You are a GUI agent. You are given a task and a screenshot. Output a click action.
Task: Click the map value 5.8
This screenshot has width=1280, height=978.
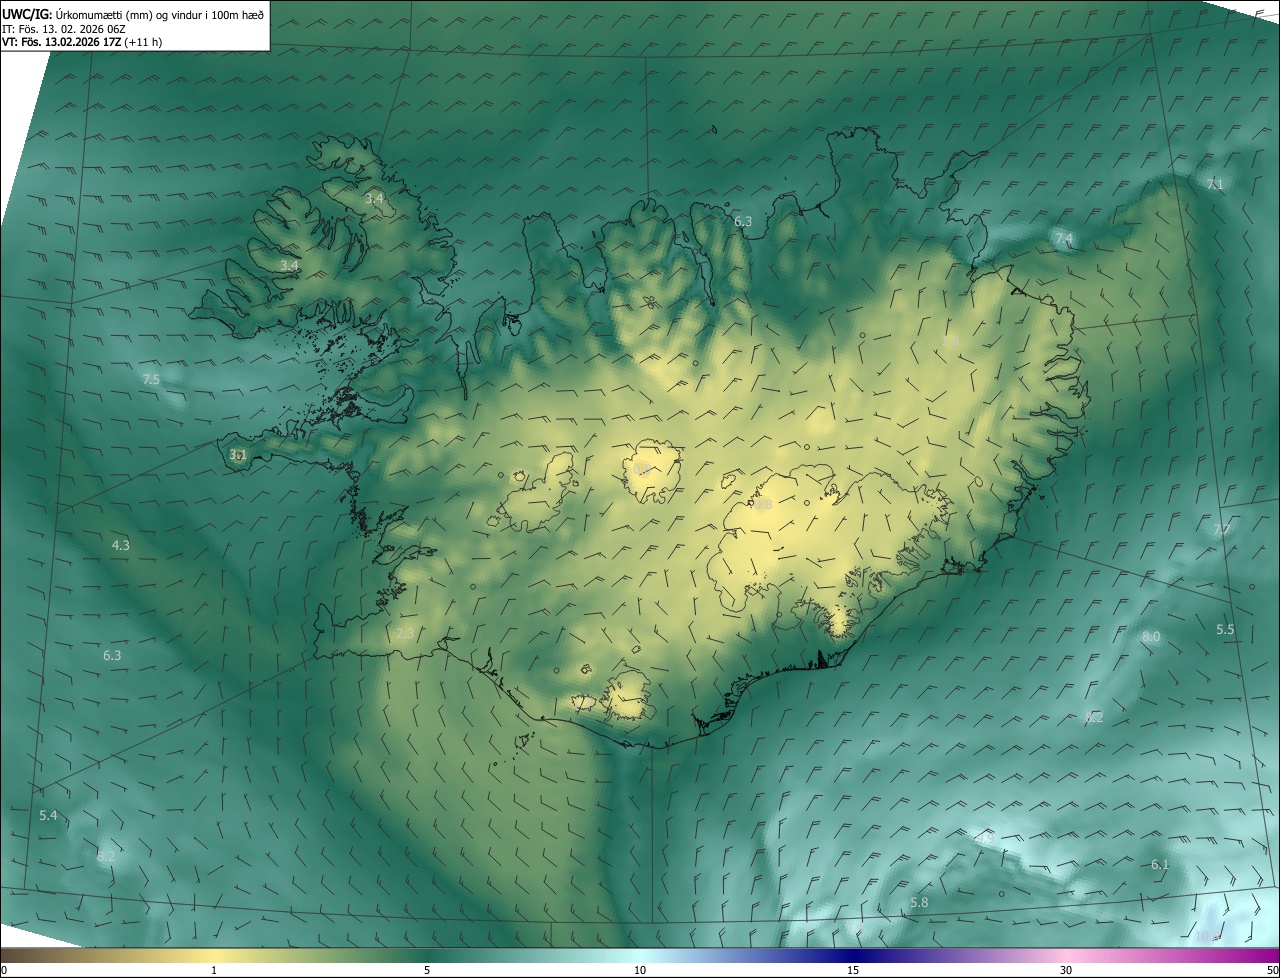coord(919,903)
